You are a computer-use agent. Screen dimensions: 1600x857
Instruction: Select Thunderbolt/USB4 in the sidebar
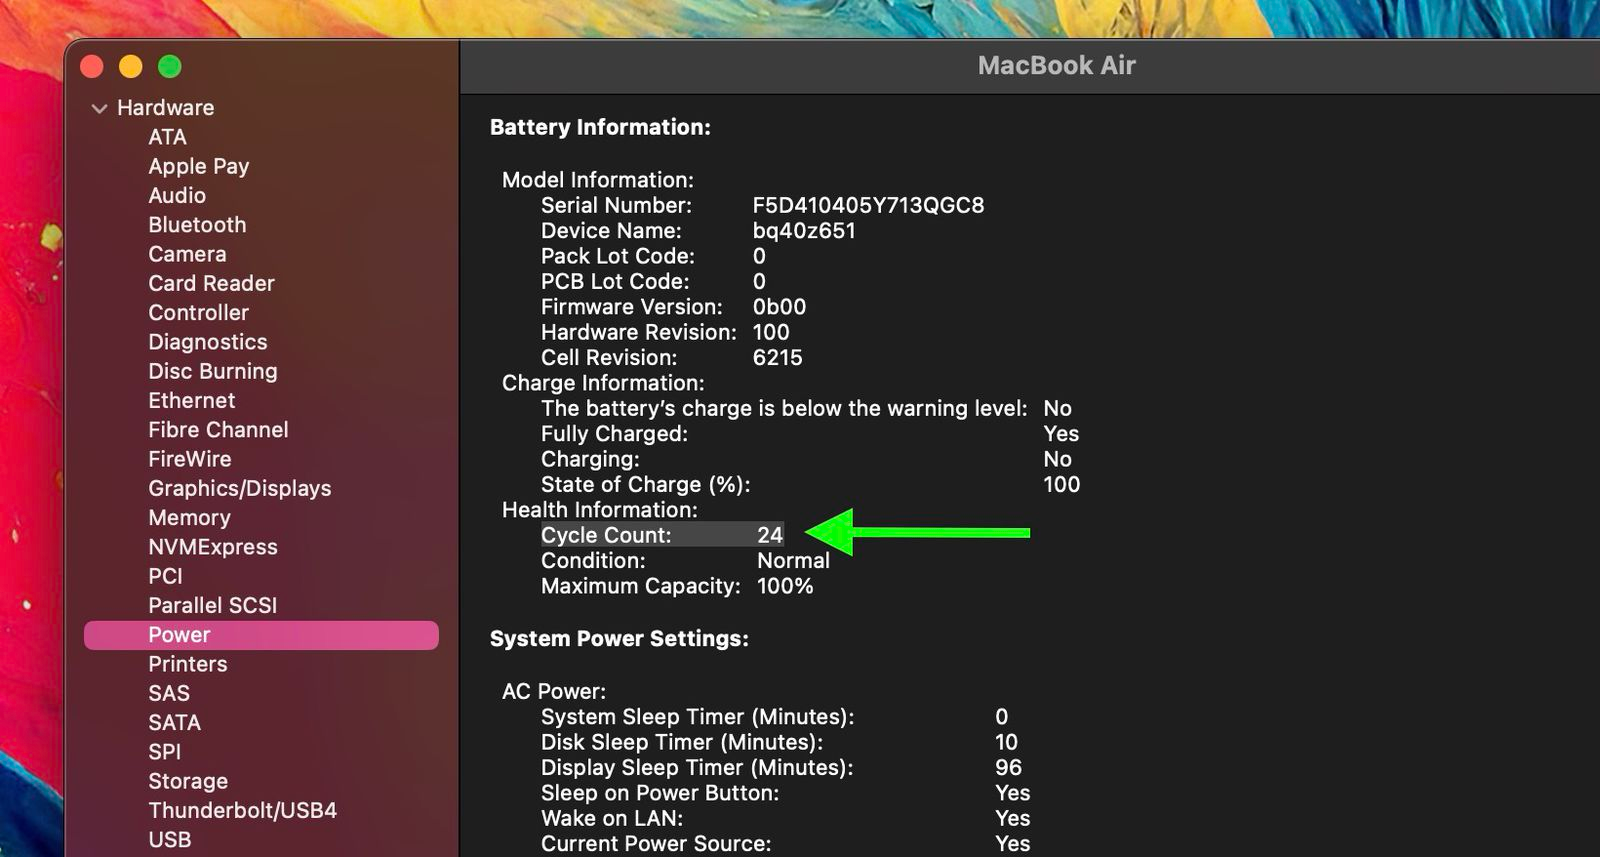tap(243, 810)
